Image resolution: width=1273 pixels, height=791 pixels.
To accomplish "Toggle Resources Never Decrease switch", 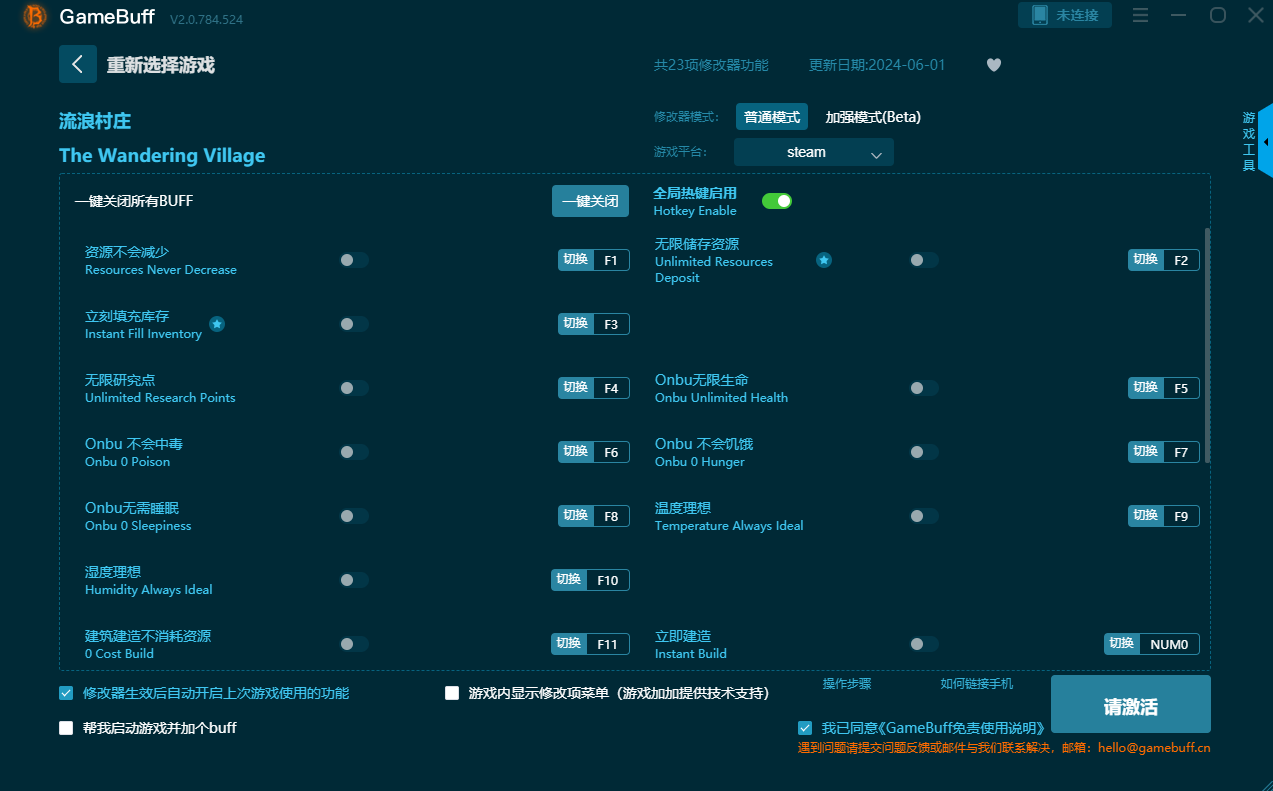I will click(x=354, y=260).
